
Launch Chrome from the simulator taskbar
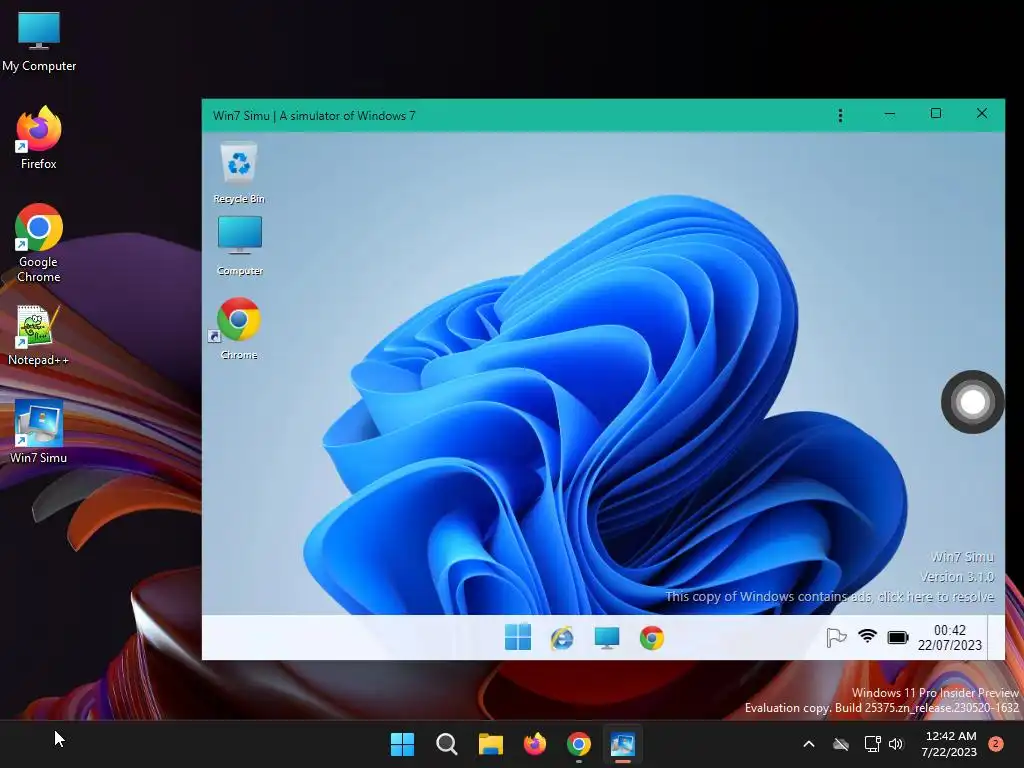pyautogui.click(x=652, y=638)
